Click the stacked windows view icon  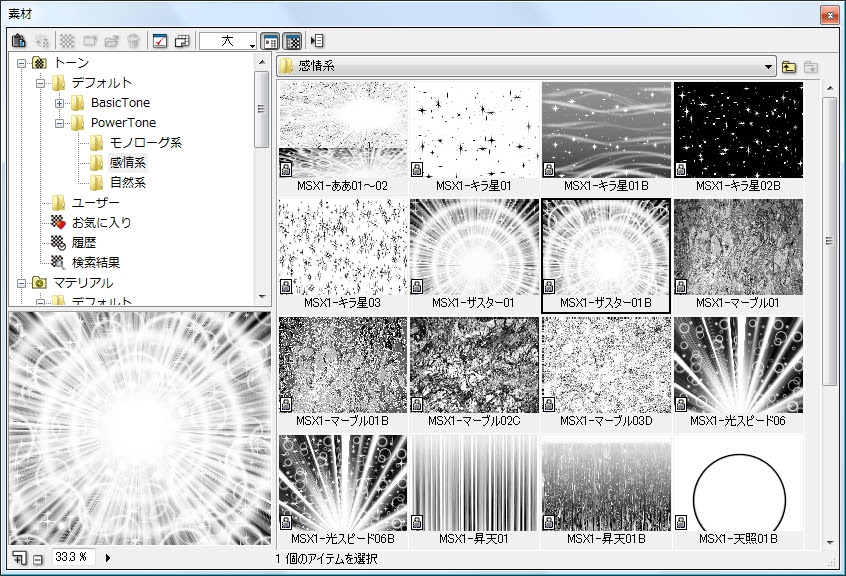pyautogui.click(x=182, y=41)
